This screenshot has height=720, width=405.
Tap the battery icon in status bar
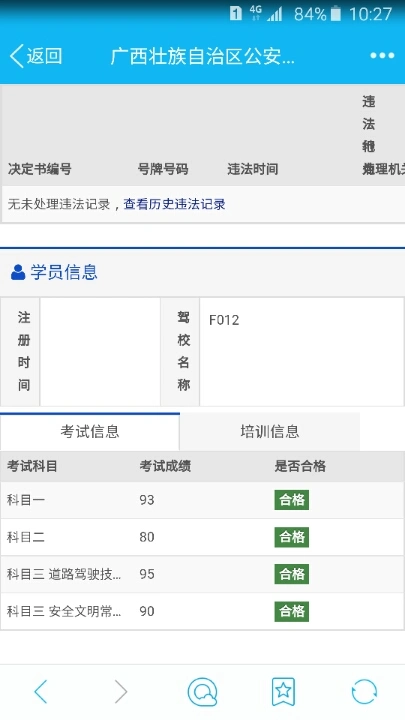point(336,14)
